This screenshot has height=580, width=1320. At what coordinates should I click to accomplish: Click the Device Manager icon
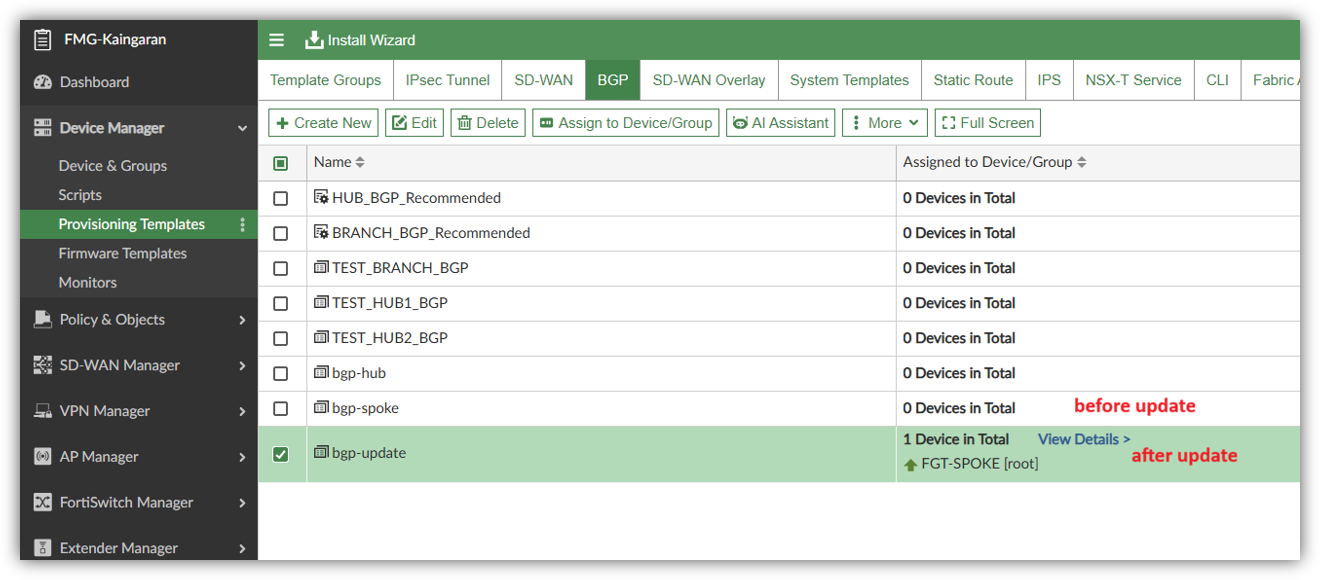tap(42, 128)
